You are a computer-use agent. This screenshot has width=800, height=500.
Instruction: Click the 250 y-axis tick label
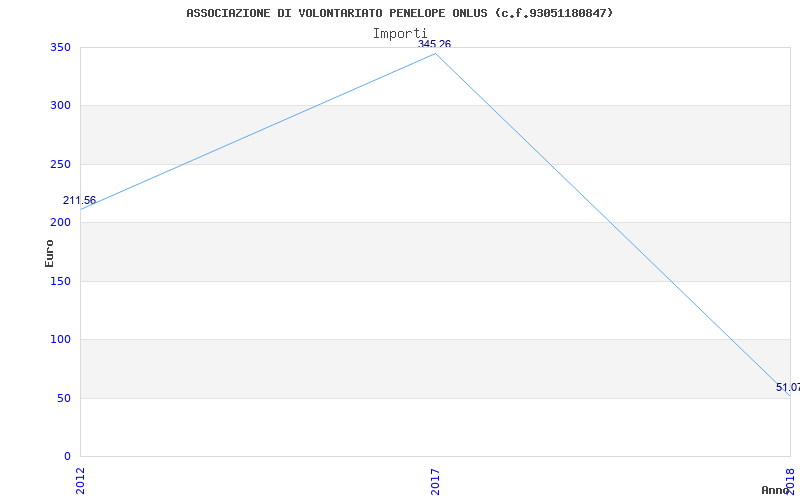click(x=60, y=164)
